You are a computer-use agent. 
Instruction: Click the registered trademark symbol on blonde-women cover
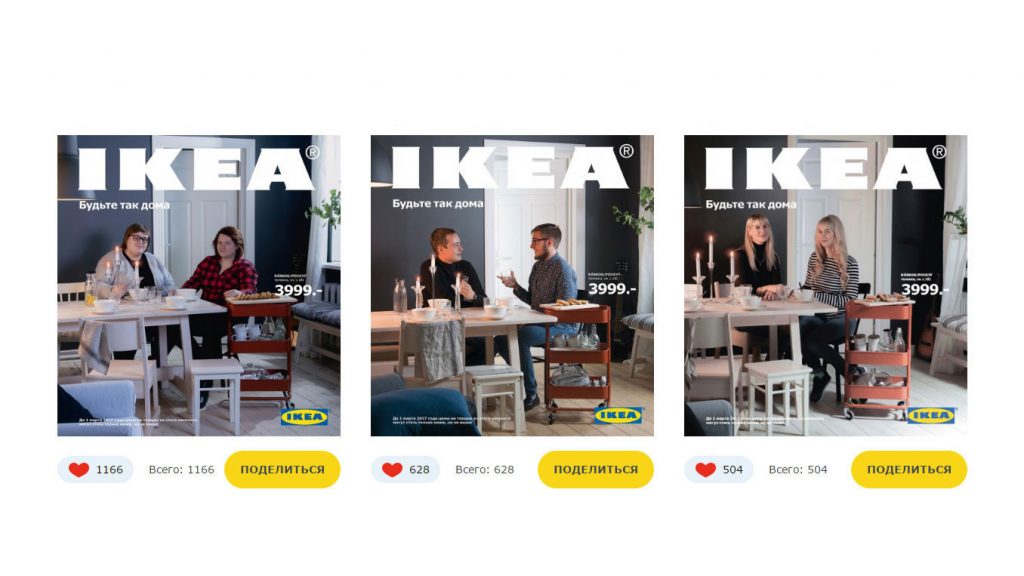(939, 152)
